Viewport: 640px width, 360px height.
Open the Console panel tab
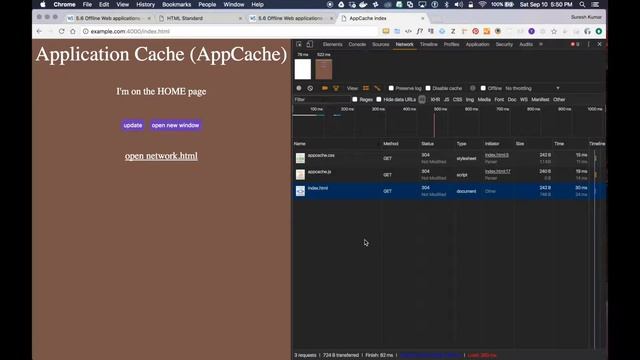tap(357, 44)
